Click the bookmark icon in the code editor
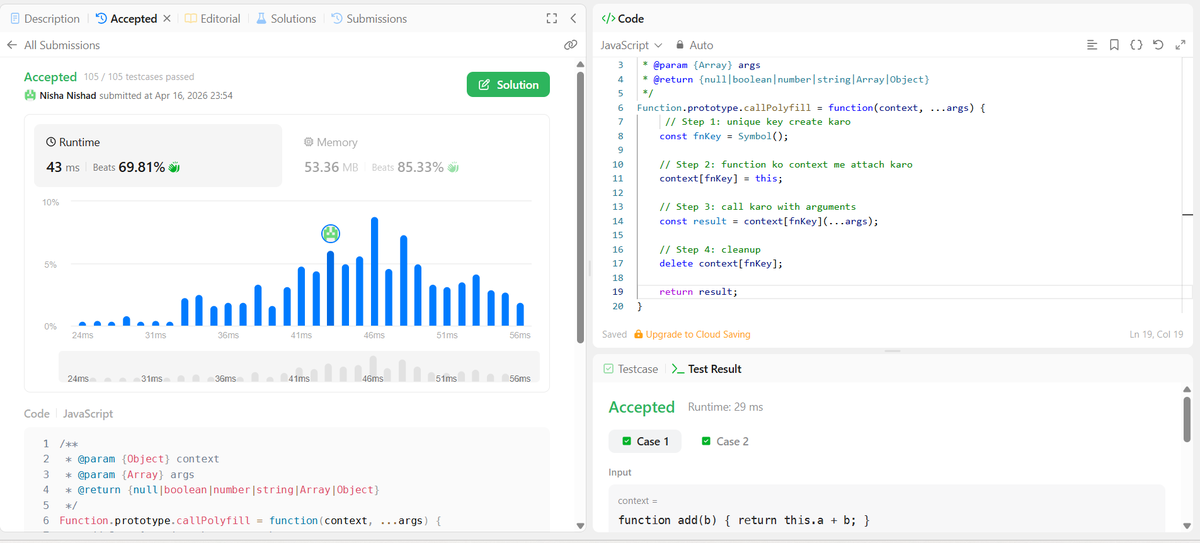 point(1114,45)
